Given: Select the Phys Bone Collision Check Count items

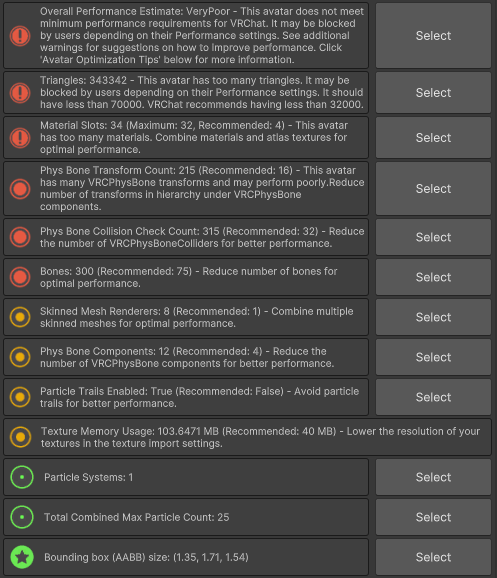Looking at the screenshot, I should (x=433, y=237).
